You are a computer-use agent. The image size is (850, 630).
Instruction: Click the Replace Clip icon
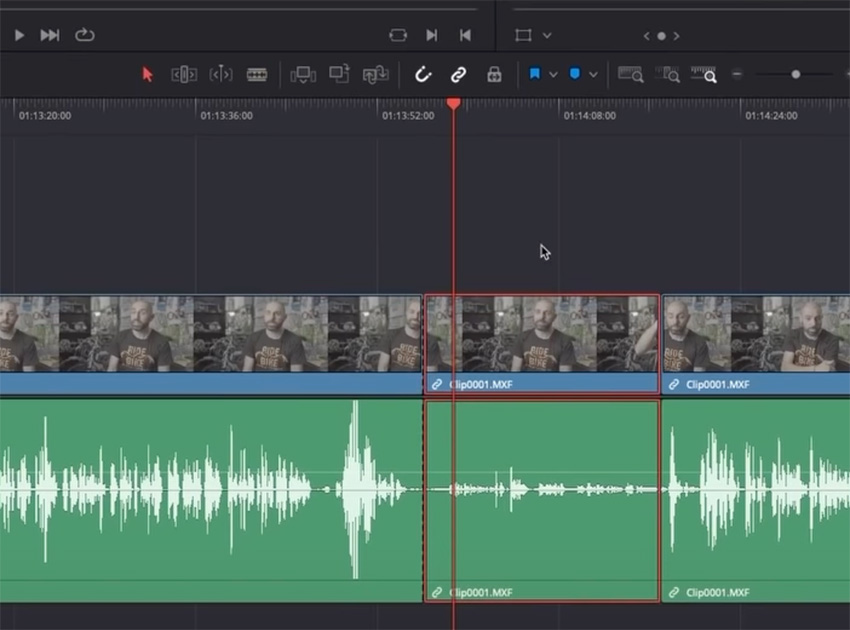tap(375, 75)
